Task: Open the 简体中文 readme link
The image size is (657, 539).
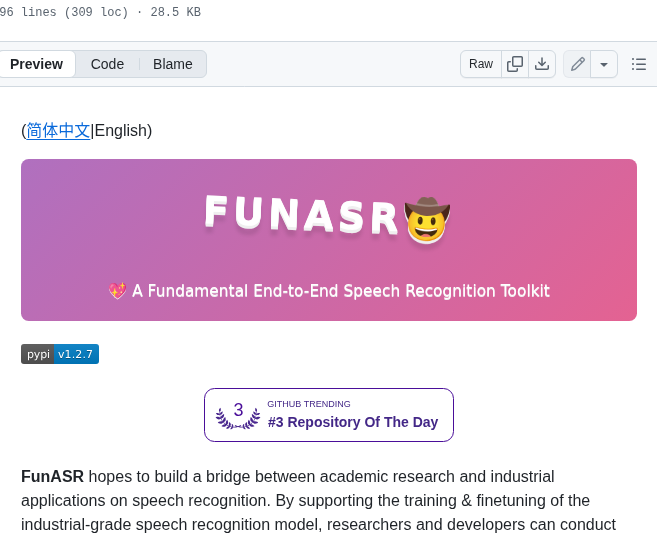Action: click(58, 130)
